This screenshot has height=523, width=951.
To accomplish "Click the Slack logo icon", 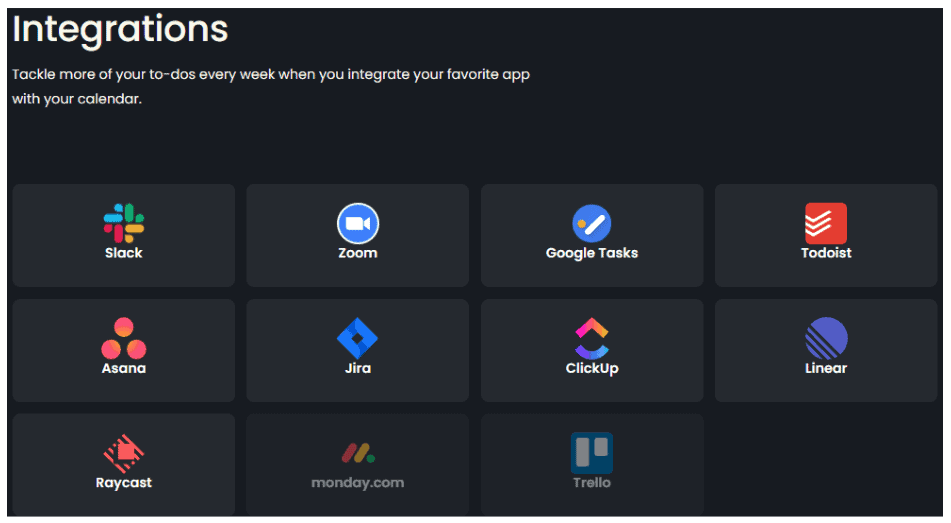I will point(124,223).
